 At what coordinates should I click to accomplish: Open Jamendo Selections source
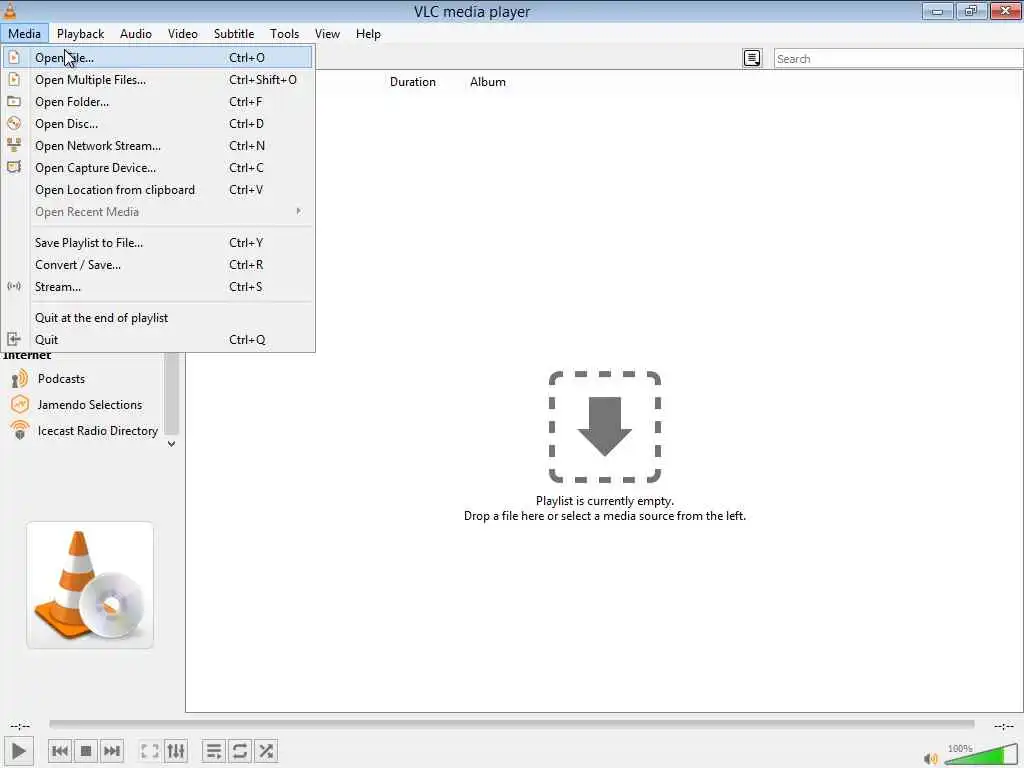coord(90,405)
